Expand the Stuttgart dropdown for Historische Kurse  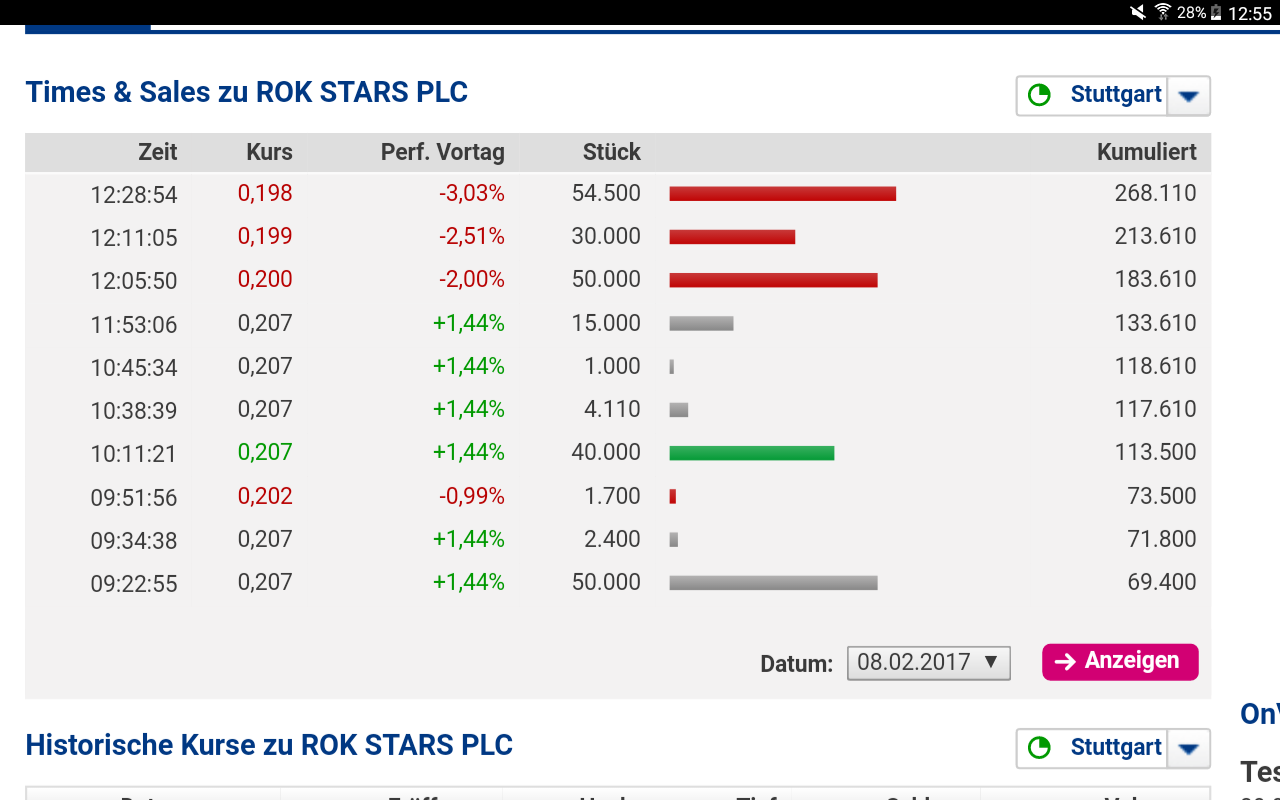(1188, 748)
